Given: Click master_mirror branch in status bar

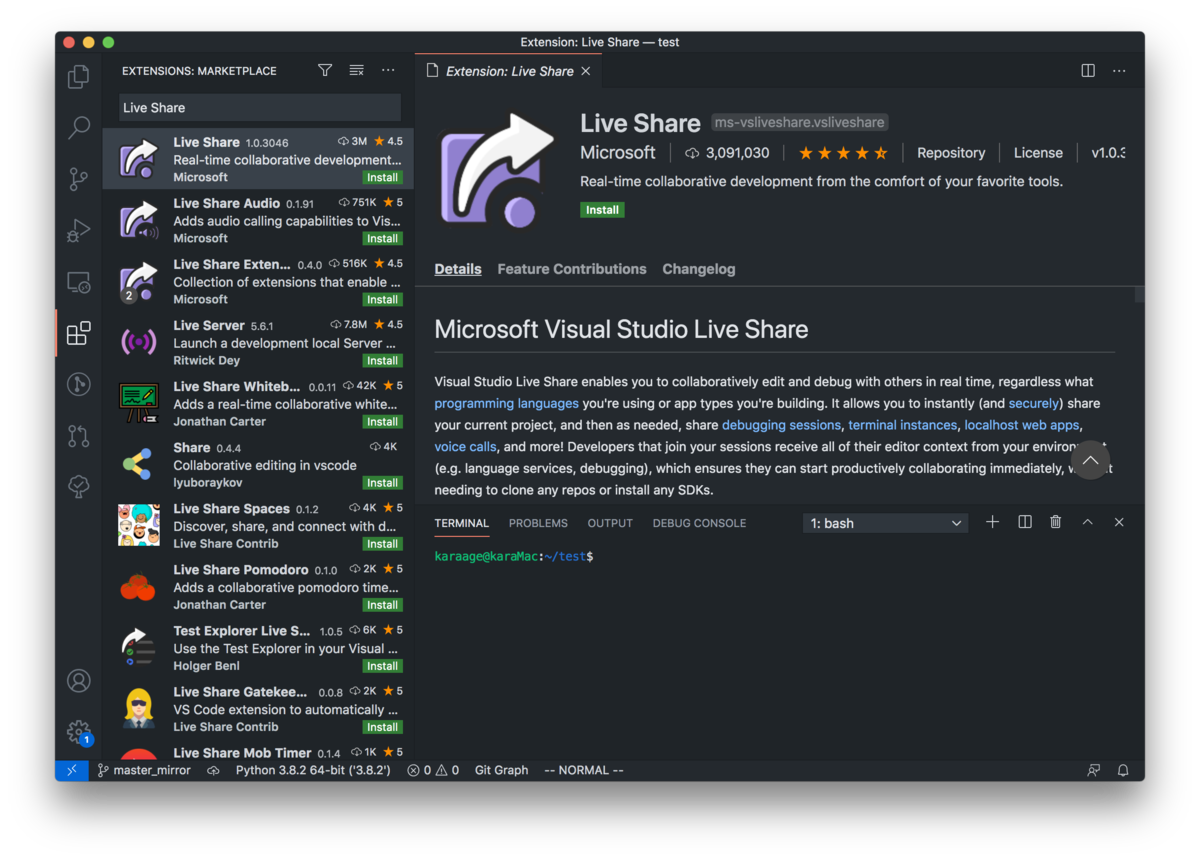Looking at the screenshot, I should 144,770.
